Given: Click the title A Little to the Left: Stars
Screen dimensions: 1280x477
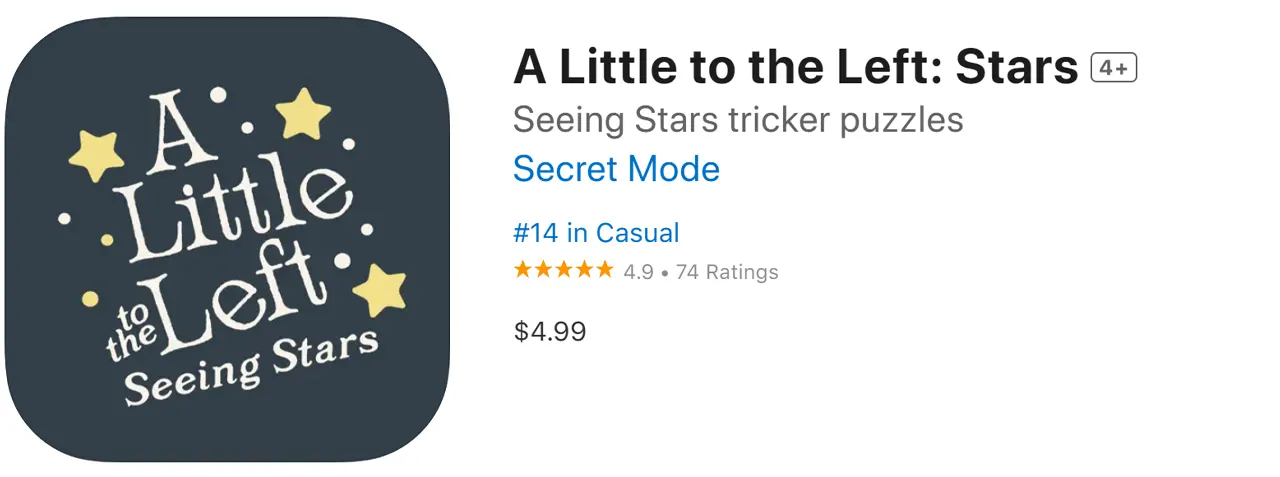Looking at the screenshot, I should [x=796, y=68].
